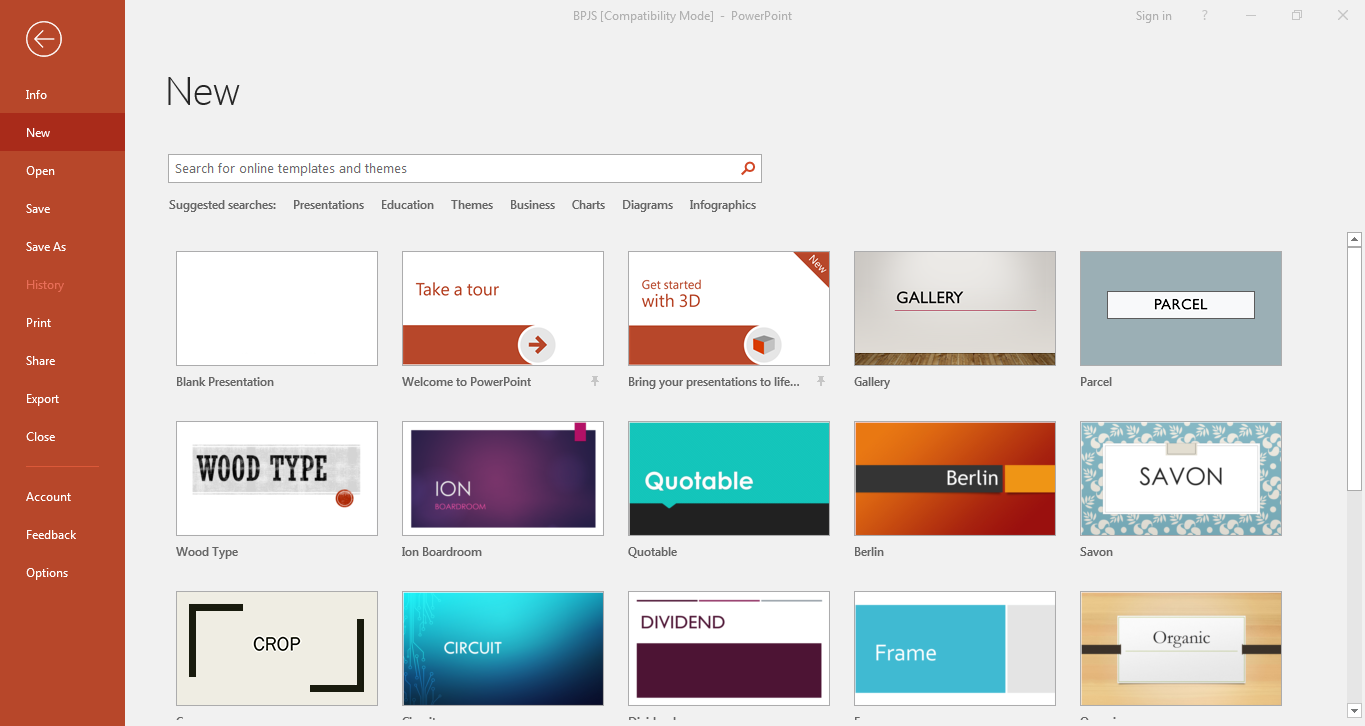This screenshot has width=1365, height=726.
Task: Choose the Quotable theme thumbnail
Action: pyautogui.click(x=729, y=478)
